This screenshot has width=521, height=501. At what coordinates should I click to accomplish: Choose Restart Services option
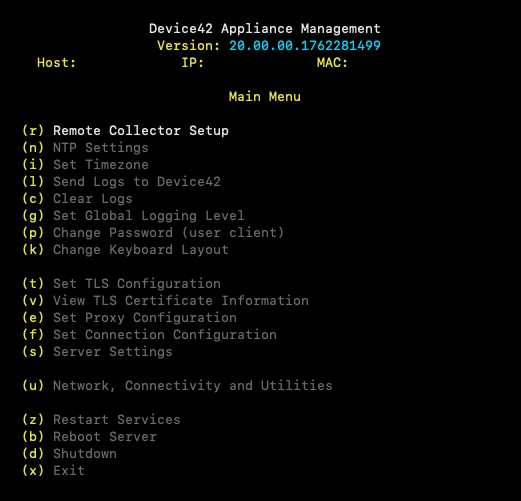coord(117,420)
